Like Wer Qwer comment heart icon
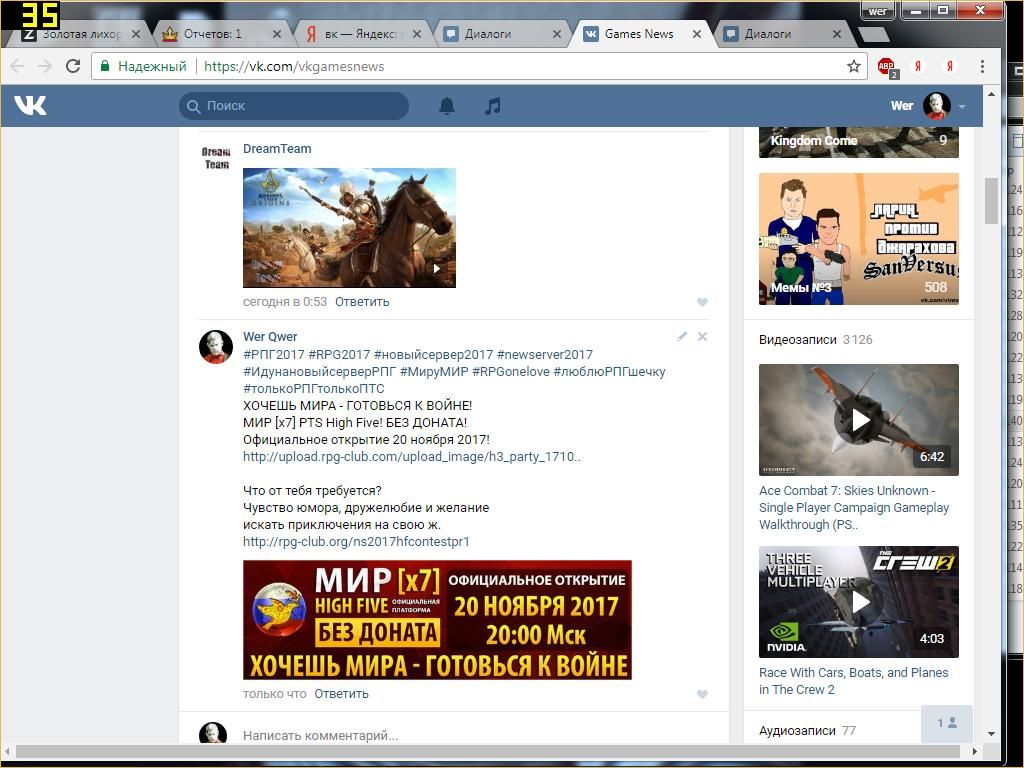The height and width of the screenshot is (768, 1024). [x=702, y=694]
